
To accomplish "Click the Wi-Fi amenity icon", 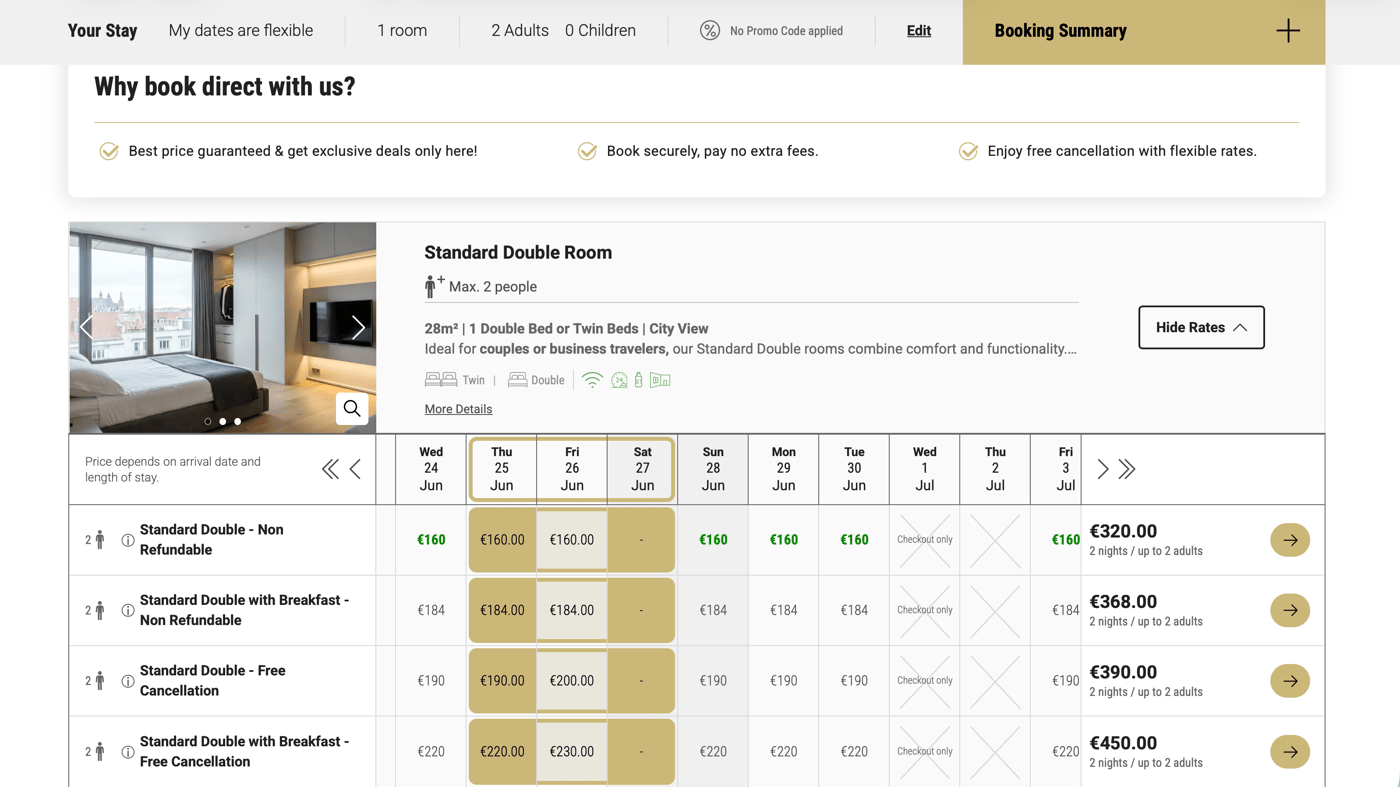I will (x=592, y=380).
